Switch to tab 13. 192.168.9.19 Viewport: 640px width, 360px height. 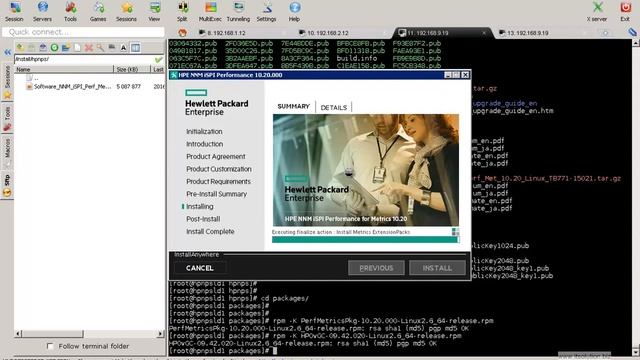tap(527, 33)
